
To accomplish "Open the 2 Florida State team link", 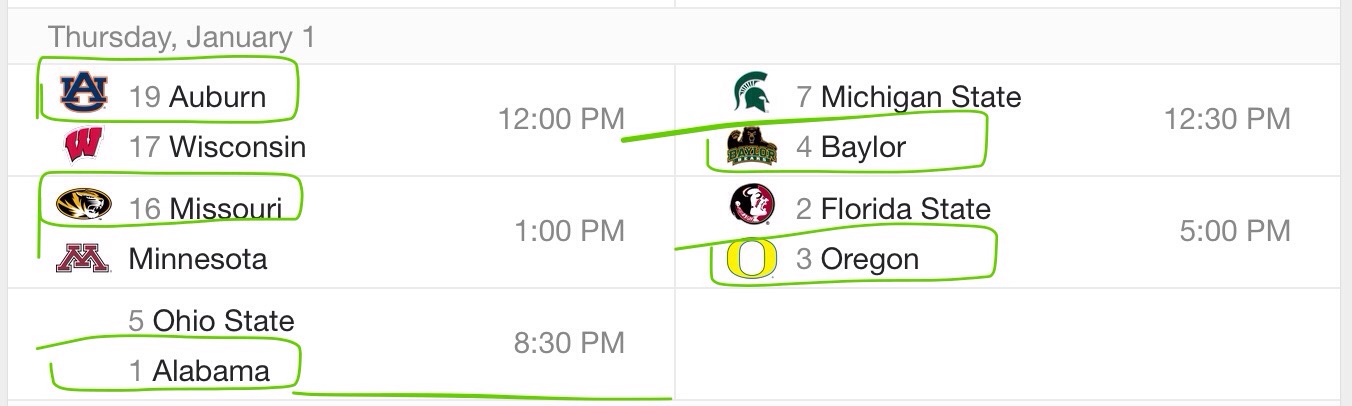I will [x=894, y=209].
